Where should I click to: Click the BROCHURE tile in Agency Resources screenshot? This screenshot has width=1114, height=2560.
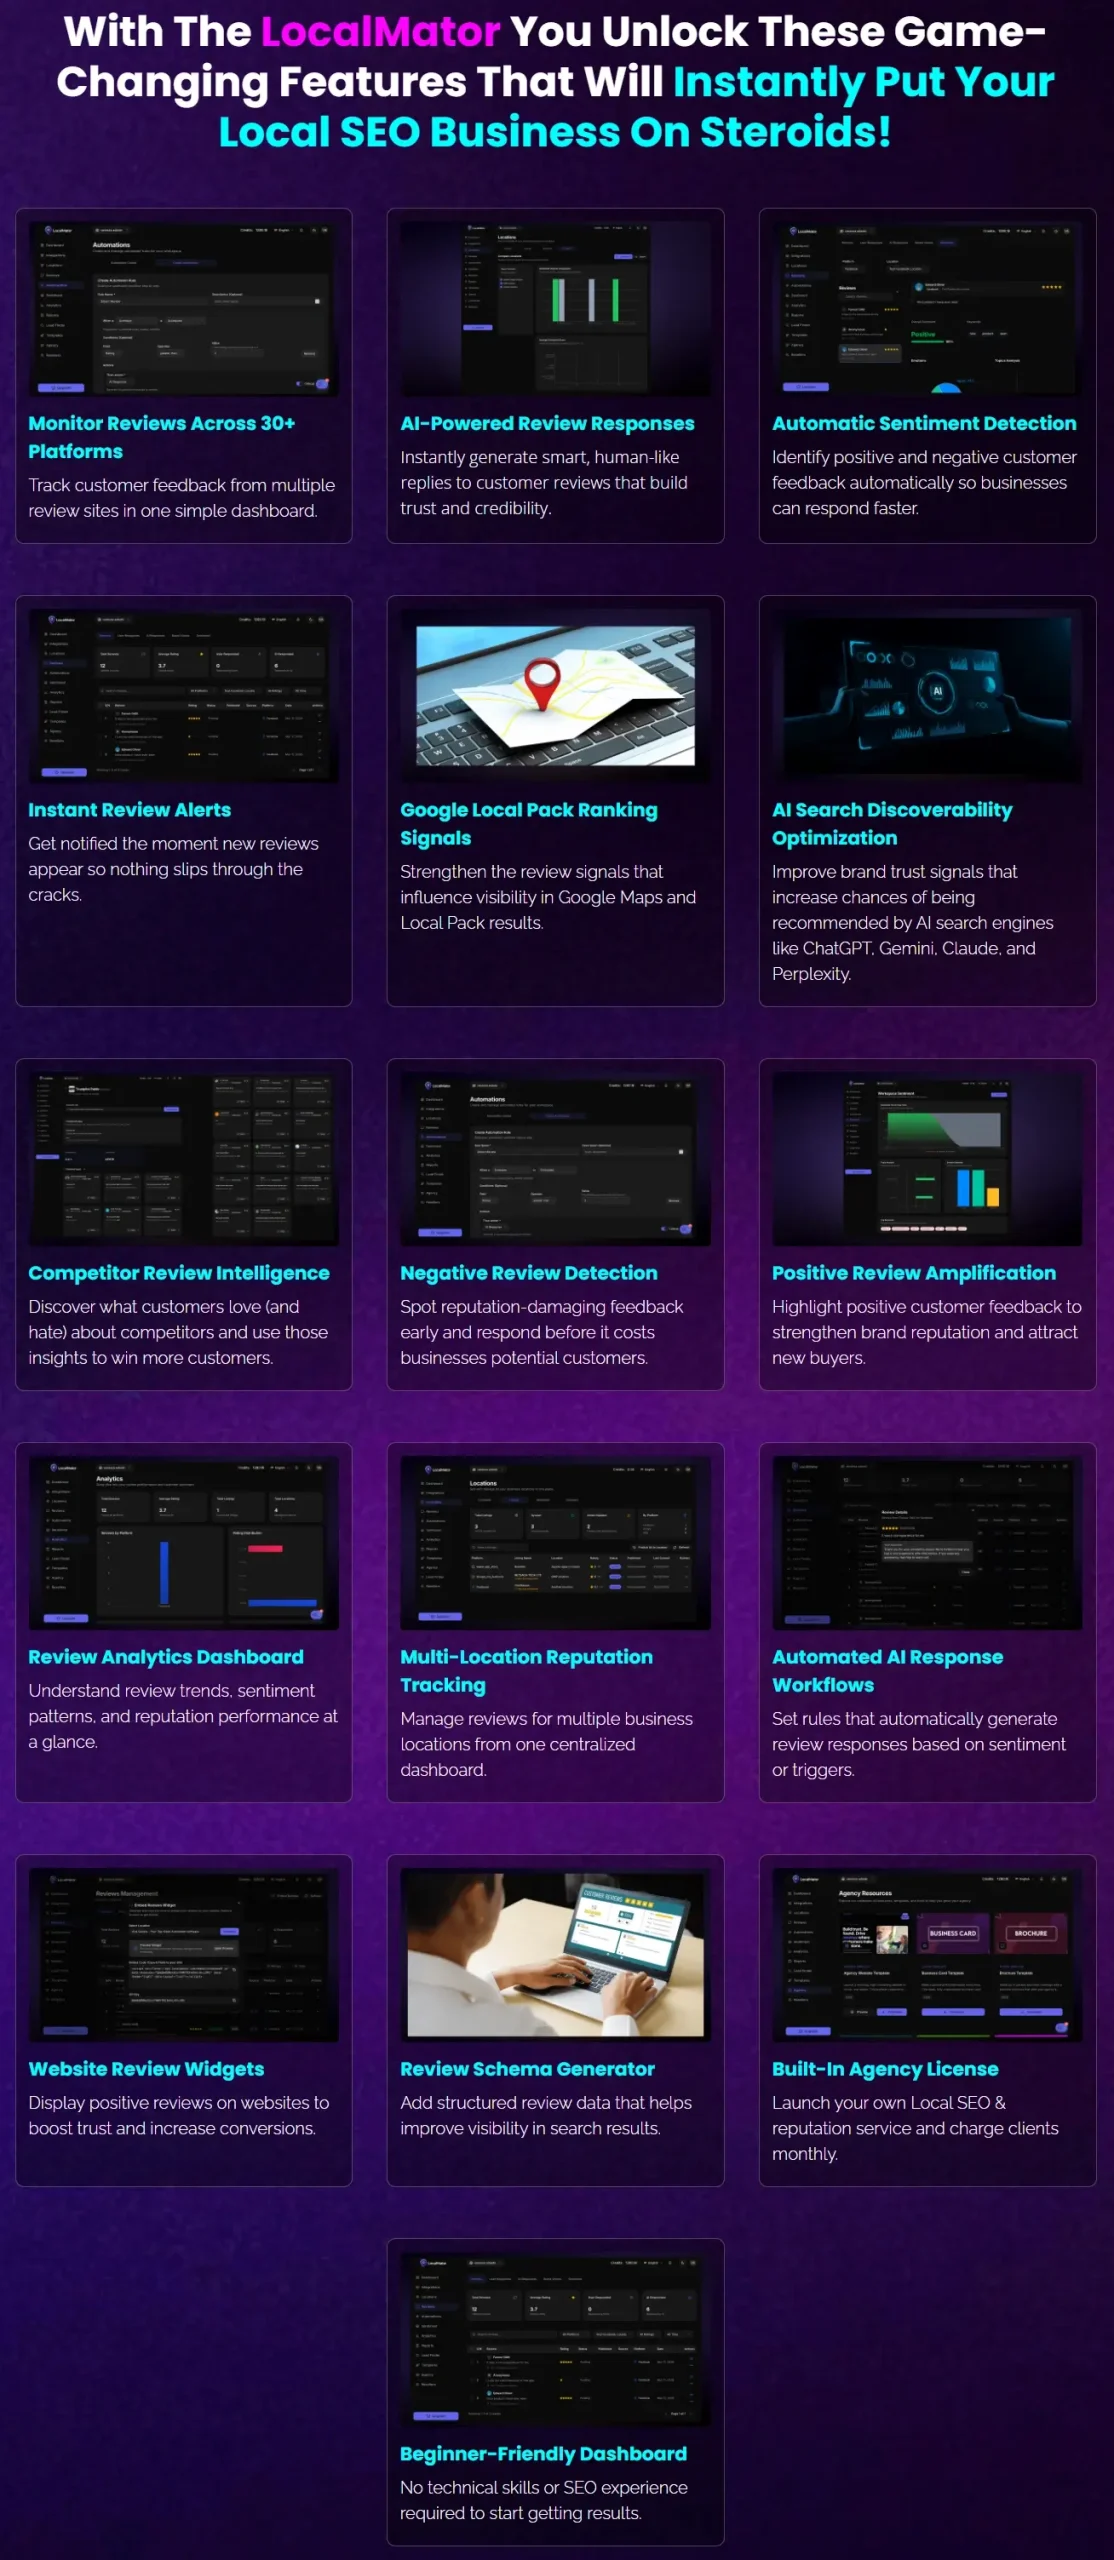pyautogui.click(x=1031, y=1933)
